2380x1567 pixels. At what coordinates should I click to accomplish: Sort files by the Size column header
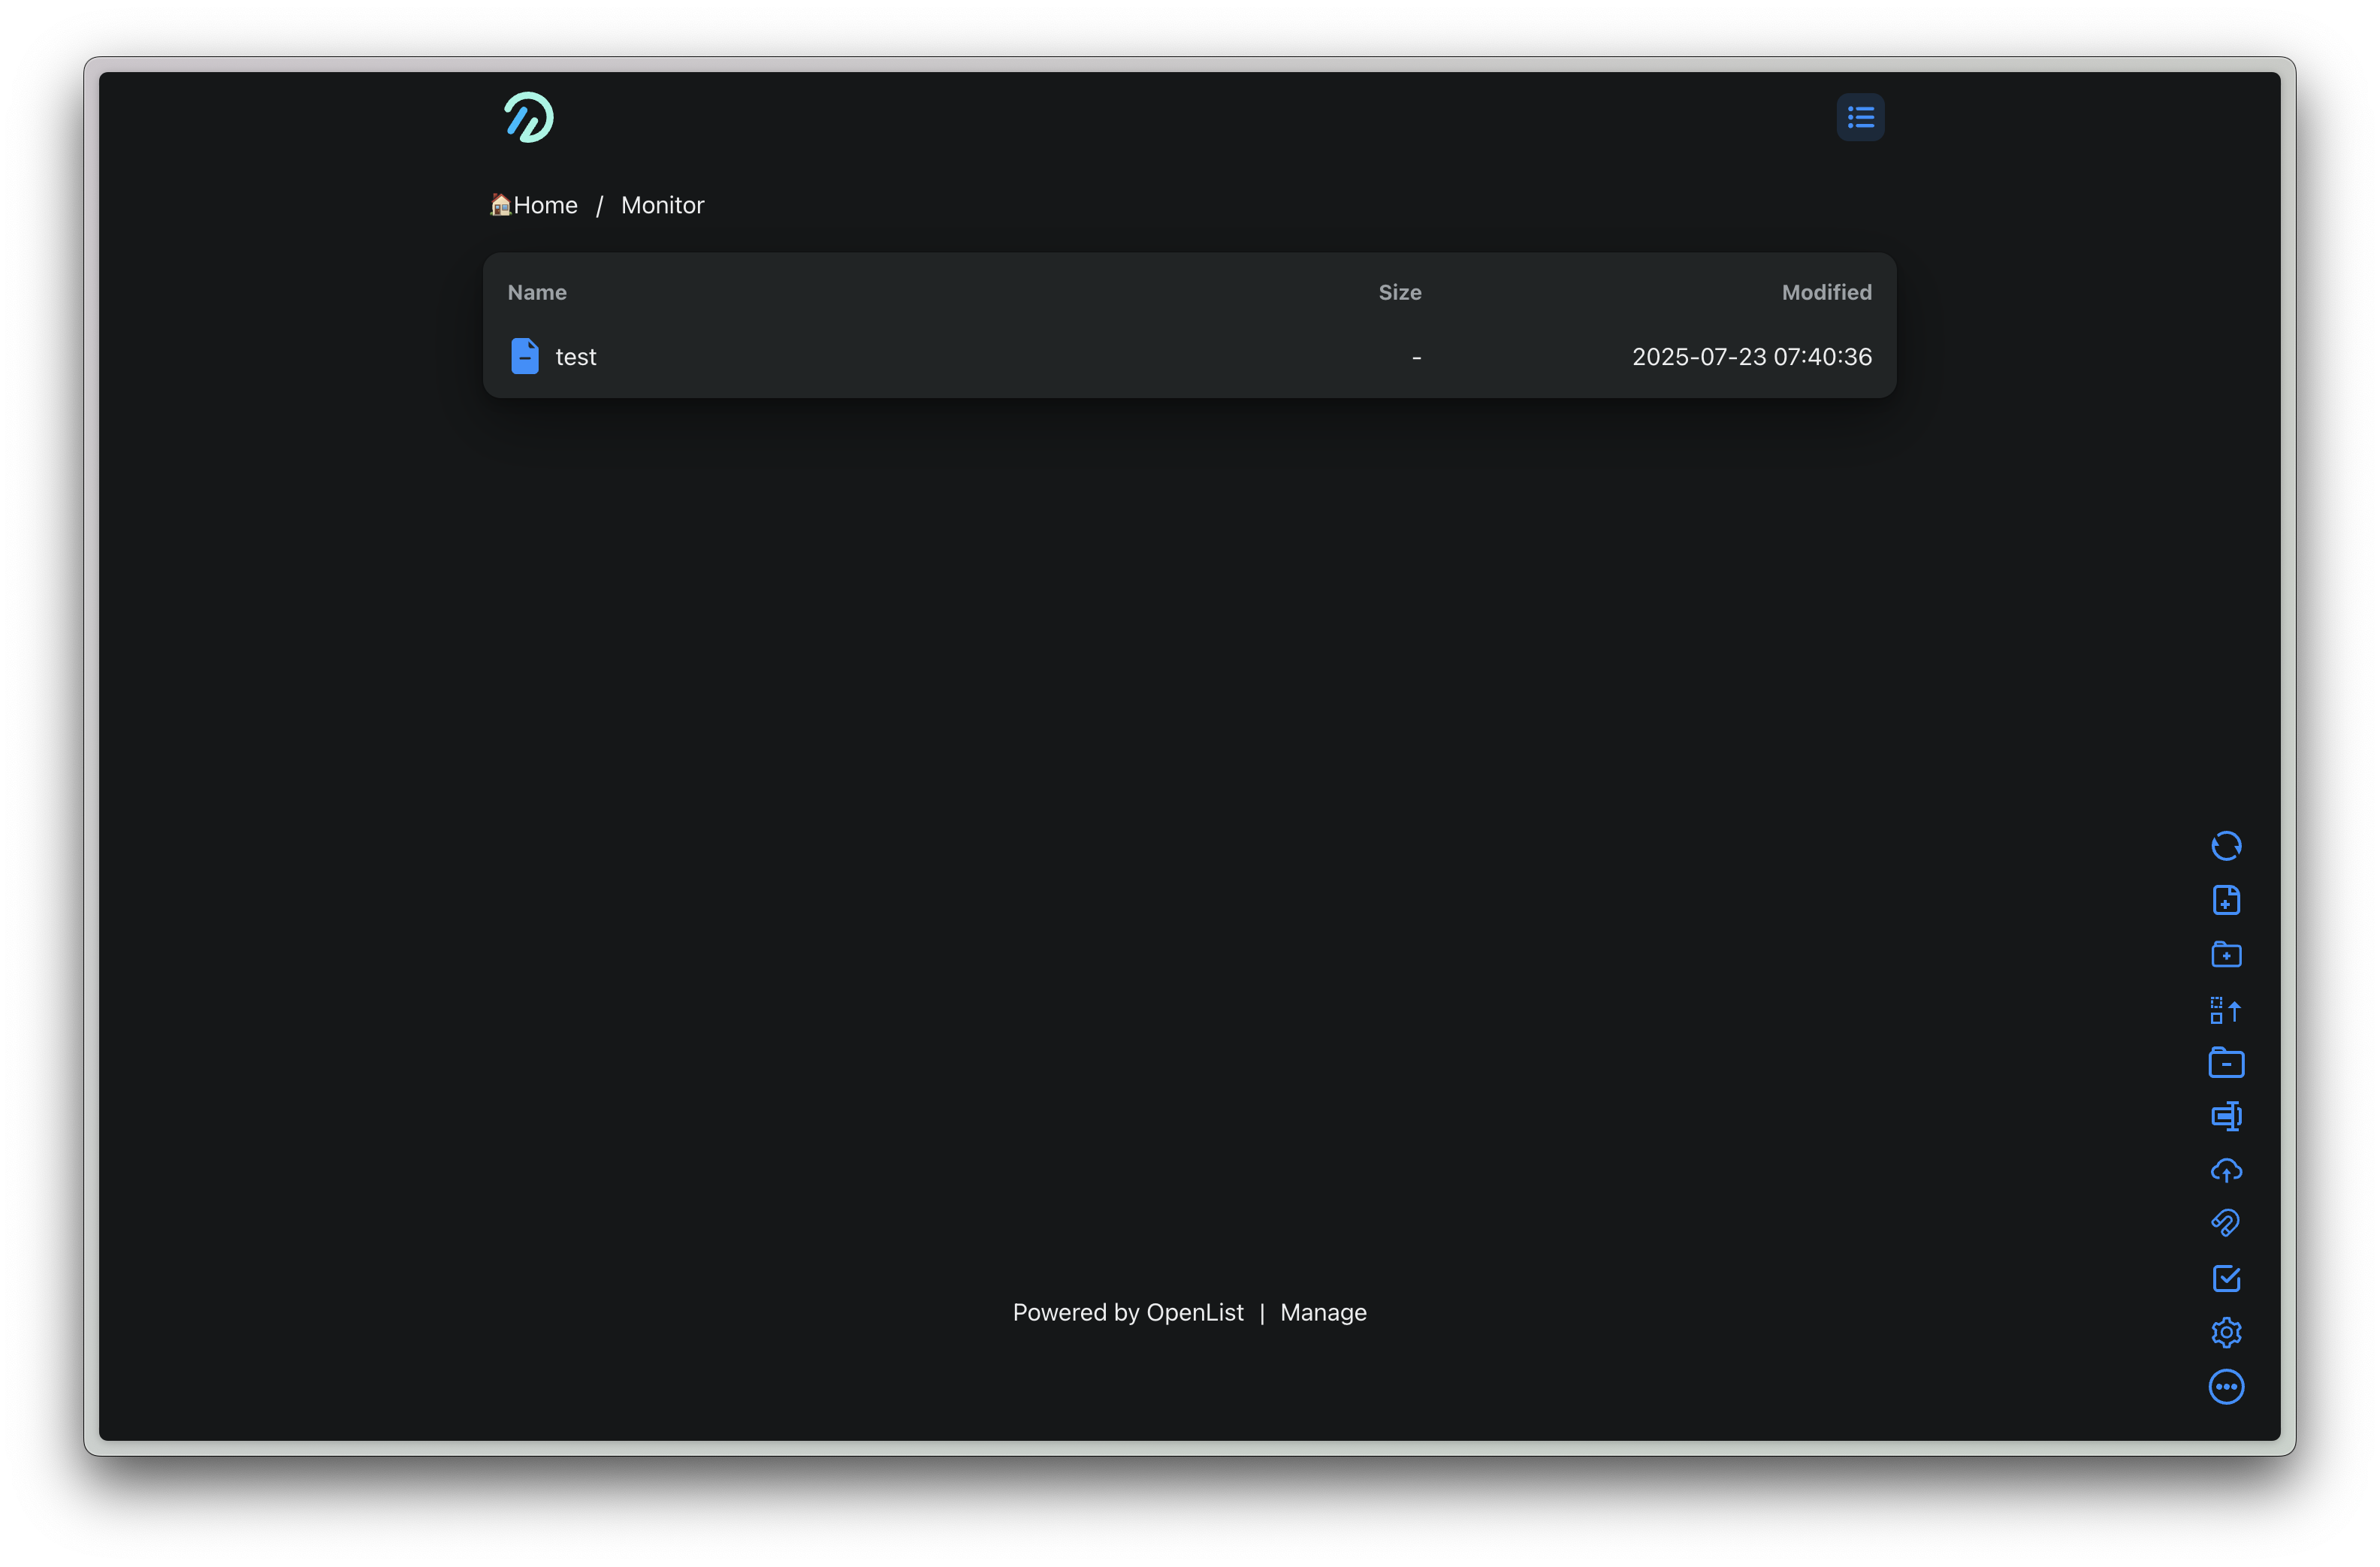(x=1399, y=293)
